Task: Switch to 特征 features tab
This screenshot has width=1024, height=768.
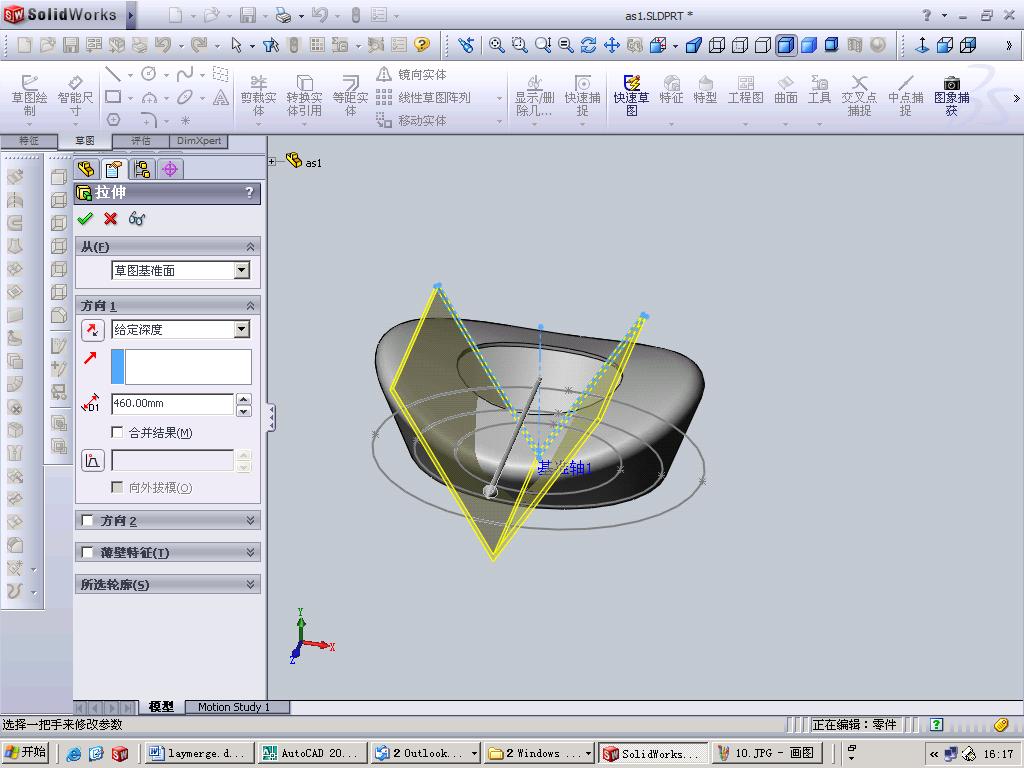Action: 29,140
